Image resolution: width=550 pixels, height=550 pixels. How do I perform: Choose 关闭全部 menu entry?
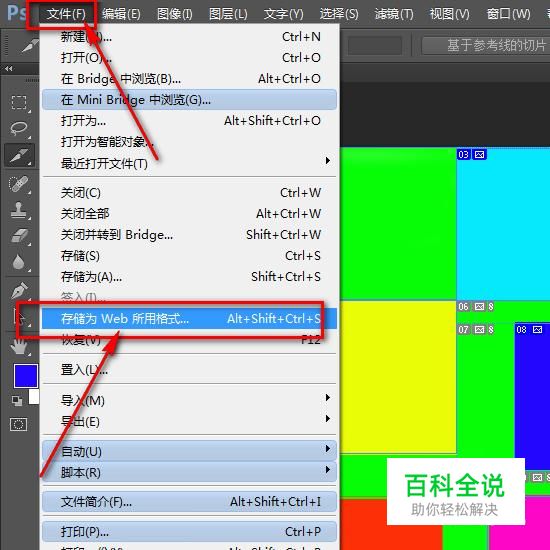189,214
